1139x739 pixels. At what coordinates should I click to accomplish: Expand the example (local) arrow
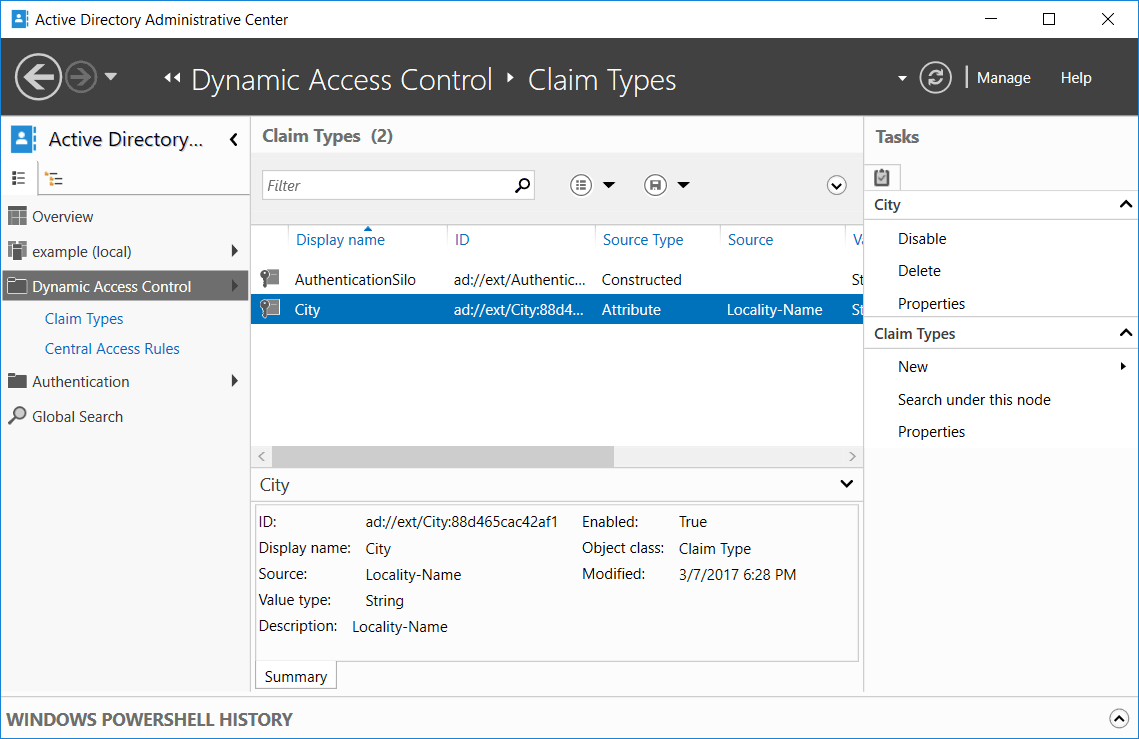234,251
